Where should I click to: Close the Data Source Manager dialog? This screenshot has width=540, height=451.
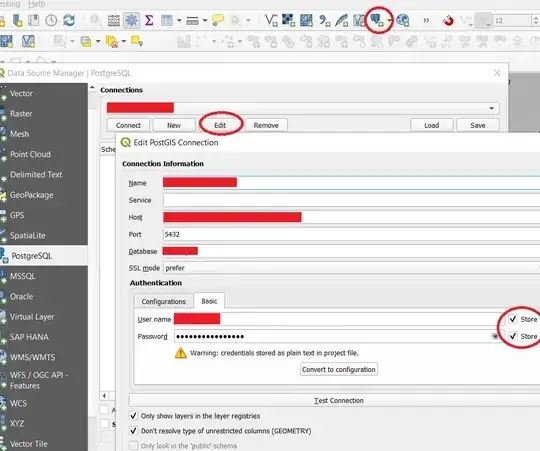point(497,73)
